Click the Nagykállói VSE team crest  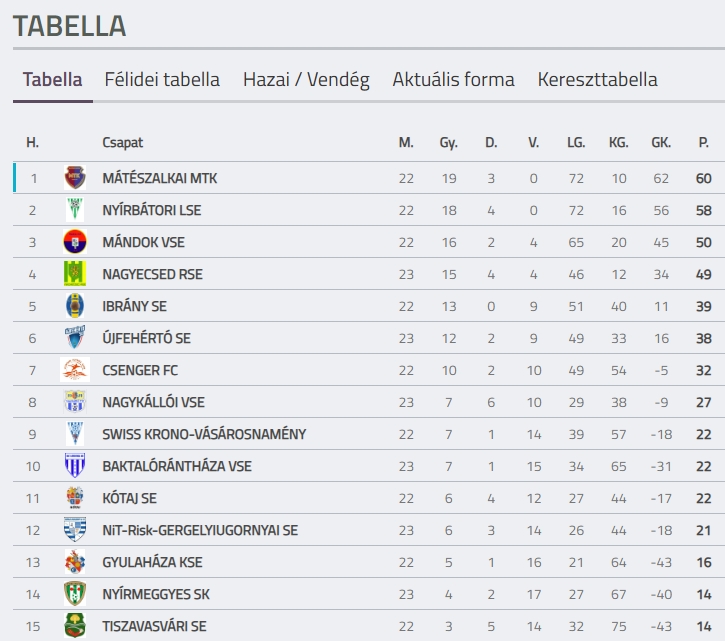coord(75,402)
